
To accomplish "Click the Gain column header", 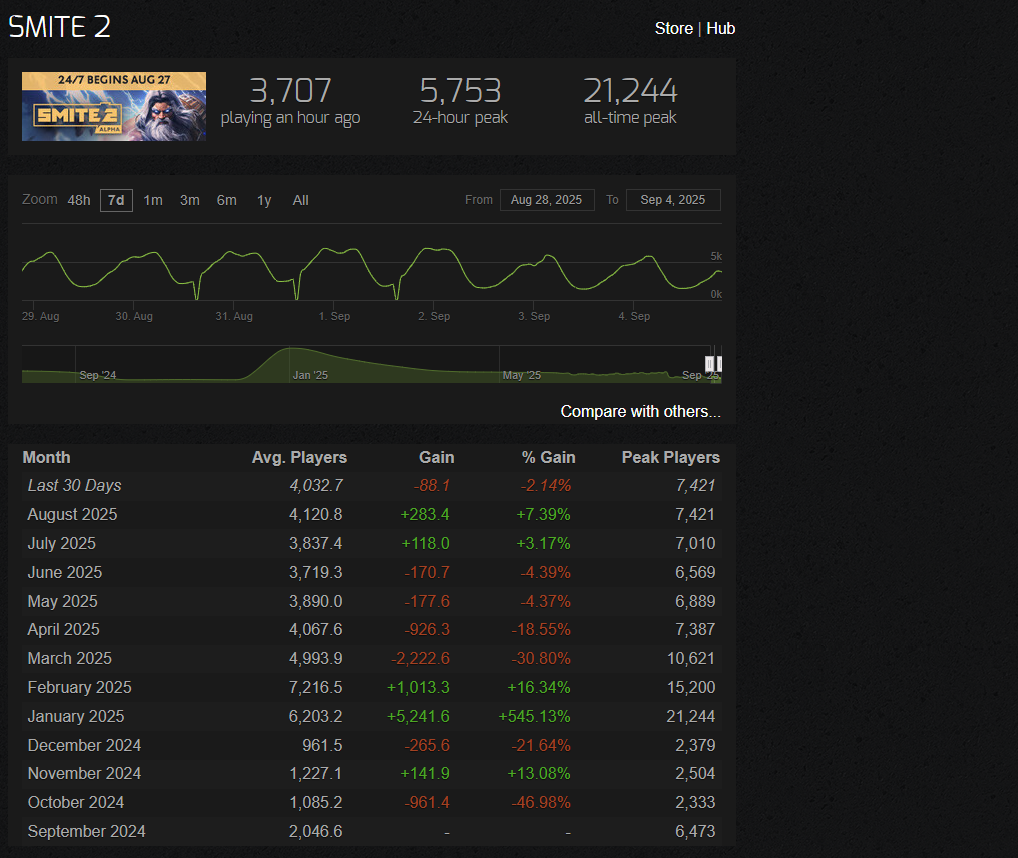I will (x=436, y=458).
